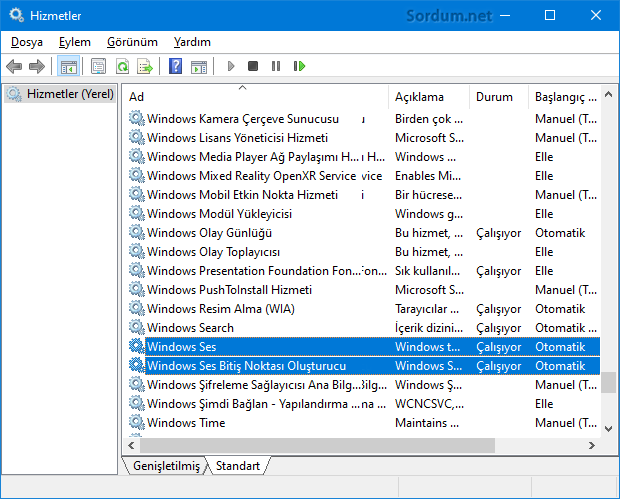Click gear icon beside Windows Kamera Çerçeve Sunucusu

point(137,118)
